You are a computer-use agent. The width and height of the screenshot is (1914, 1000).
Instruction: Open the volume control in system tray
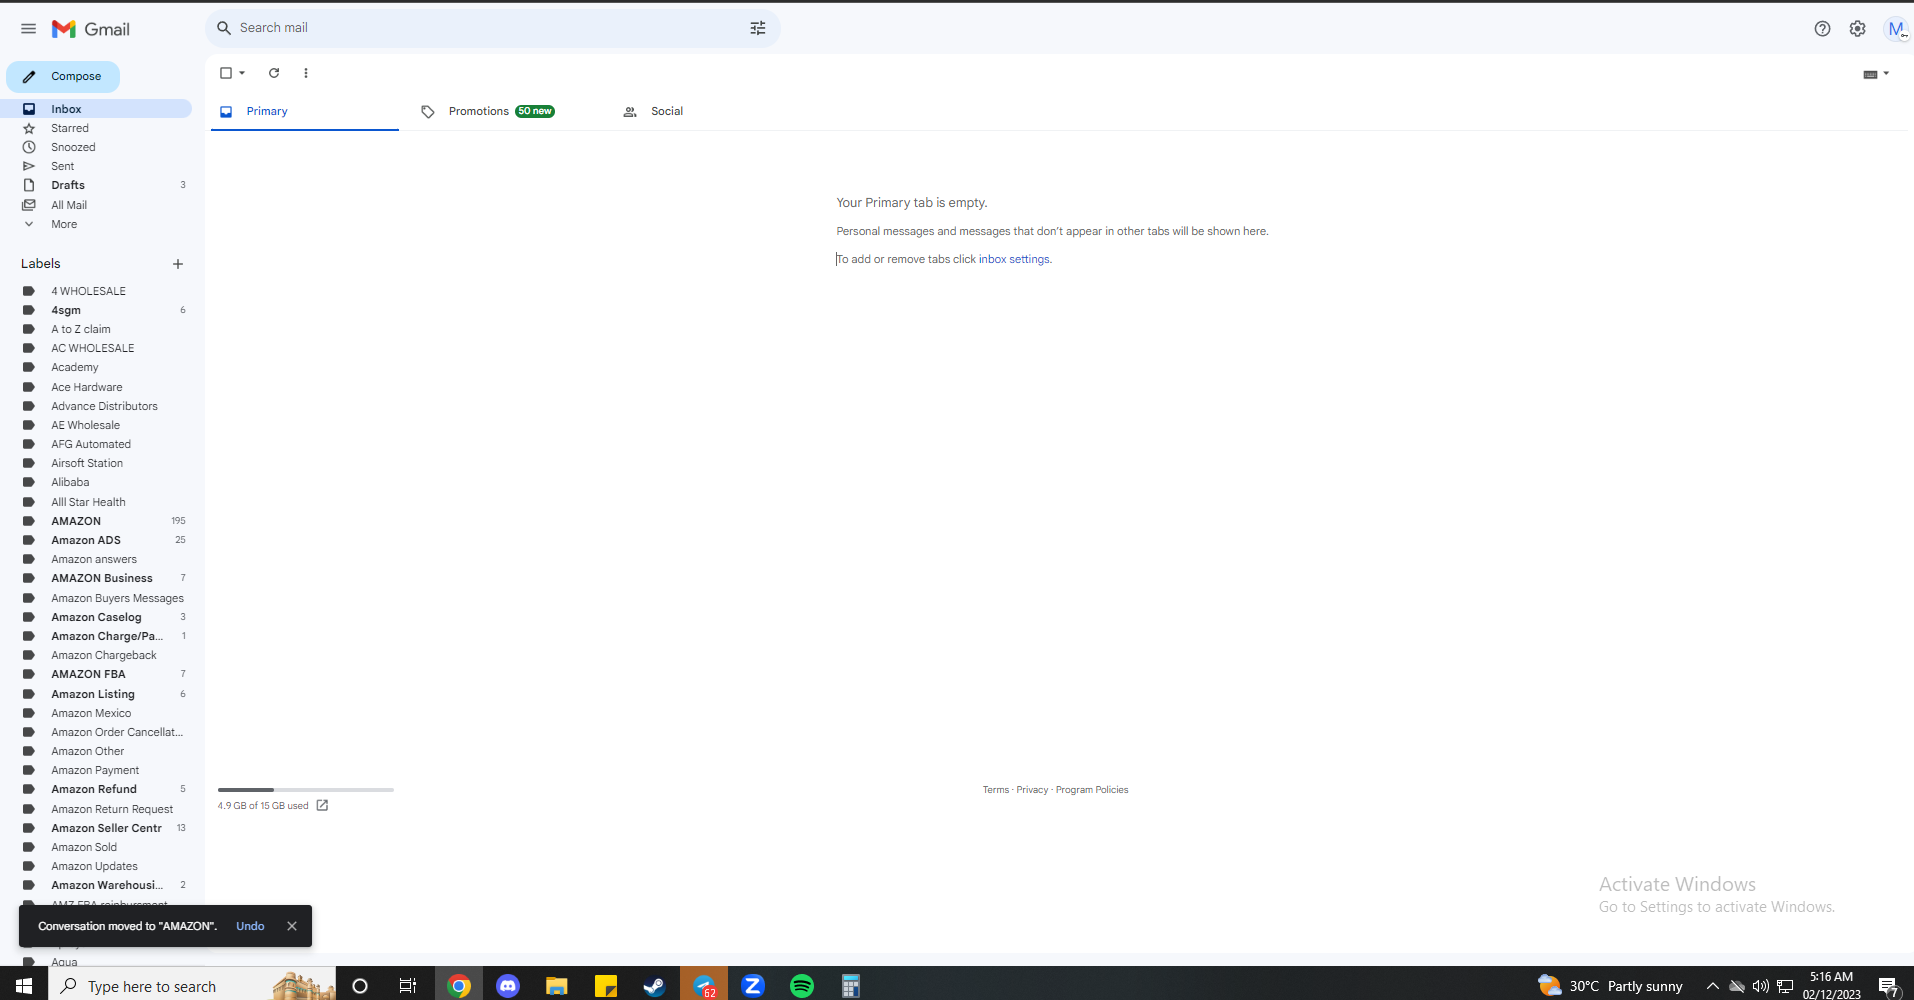pyautogui.click(x=1761, y=986)
